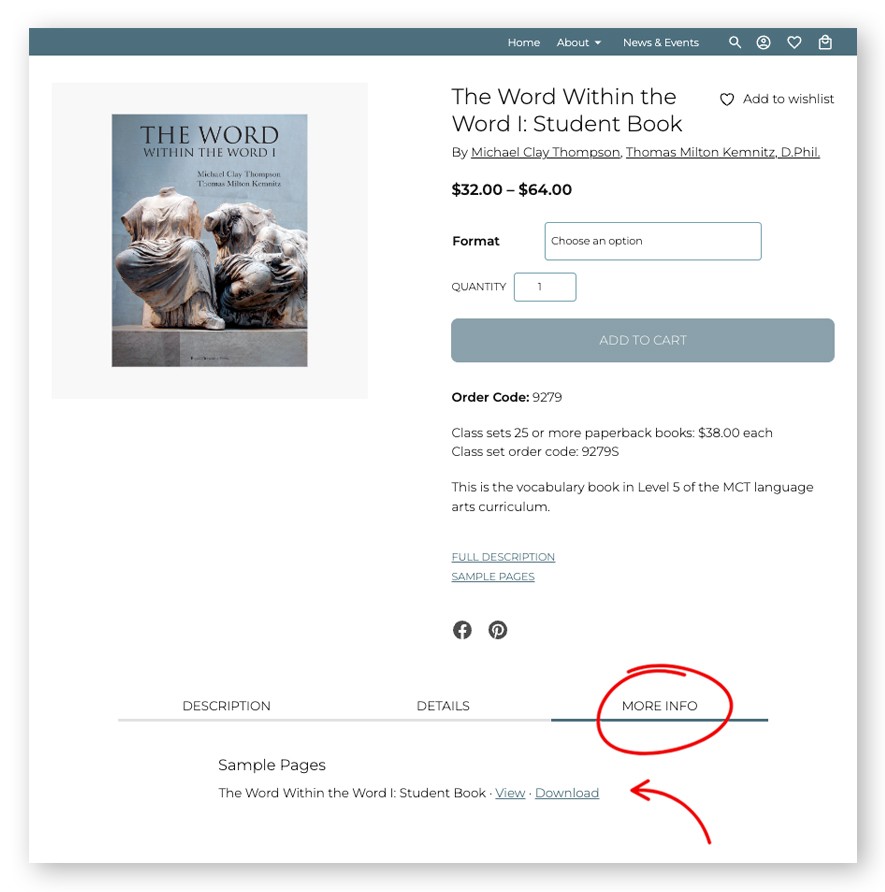Screen dimensions: 885x892
Task: Share product on Facebook
Action: [x=462, y=630]
